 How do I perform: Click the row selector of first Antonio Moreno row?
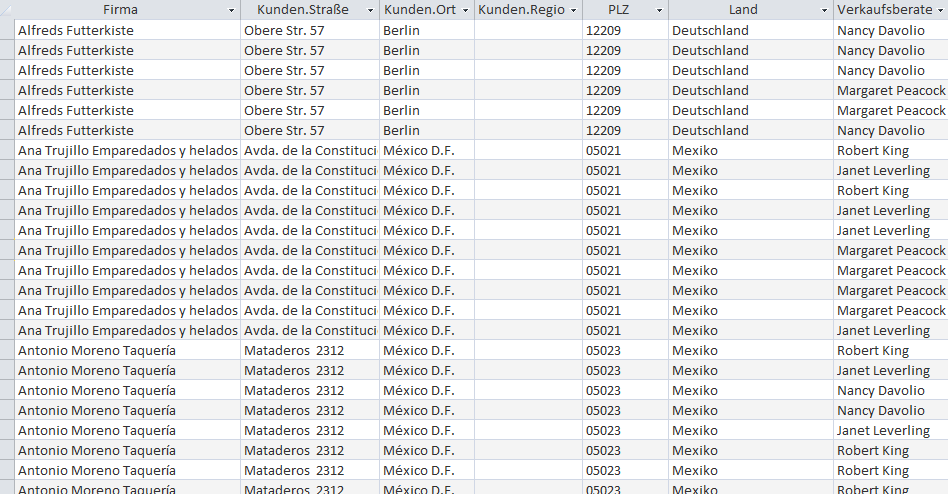tap(7, 350)
